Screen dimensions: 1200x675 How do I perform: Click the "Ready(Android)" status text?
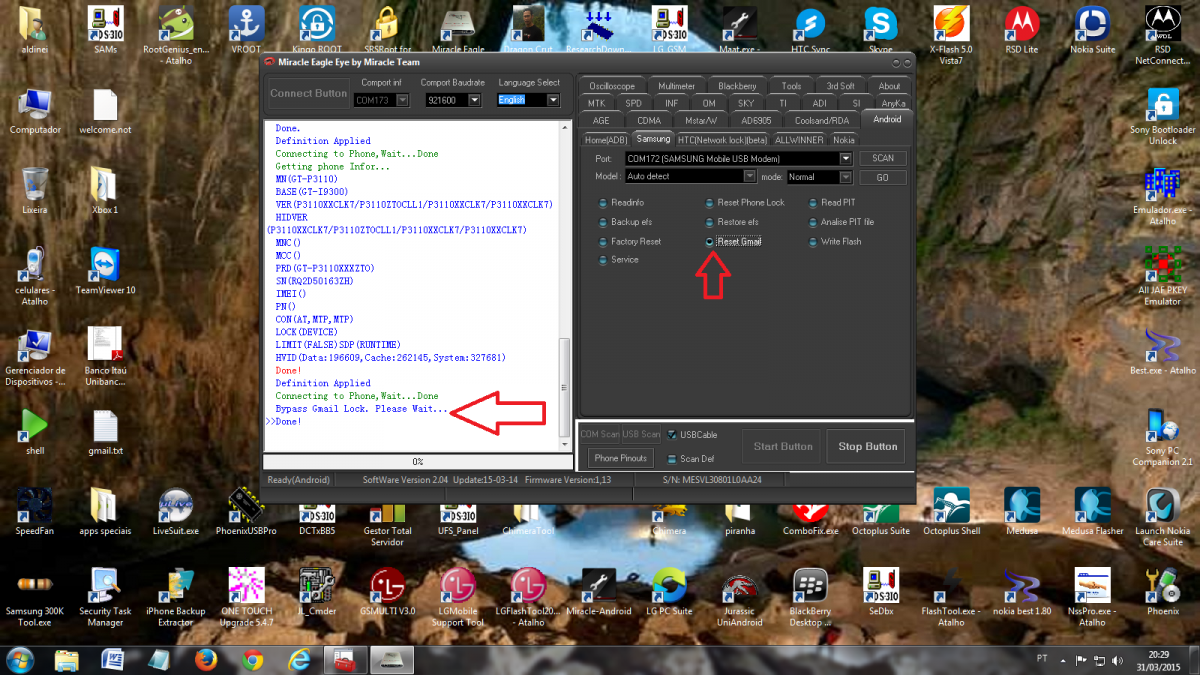pyautogui.click(x=299, y=480)
